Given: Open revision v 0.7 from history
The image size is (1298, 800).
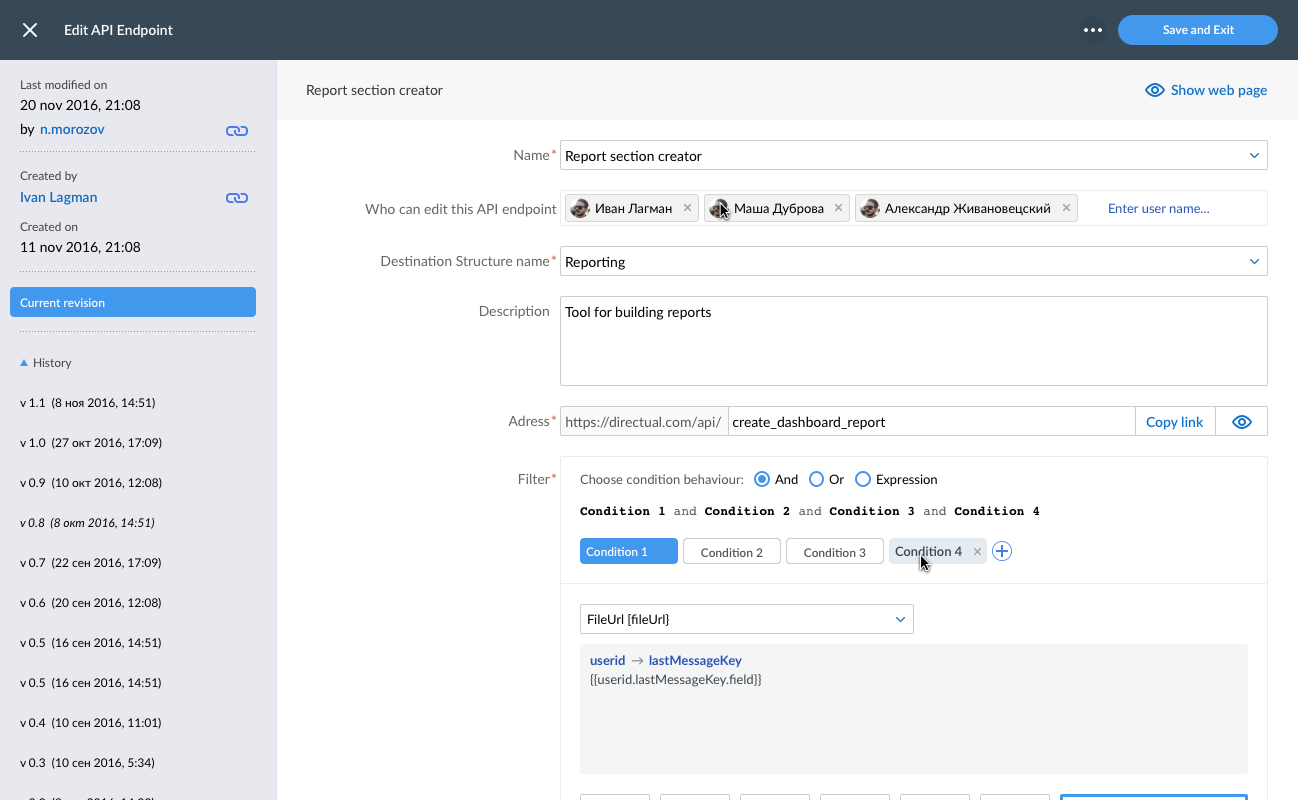Looking at the screenshot, I should tap(91, 563).
